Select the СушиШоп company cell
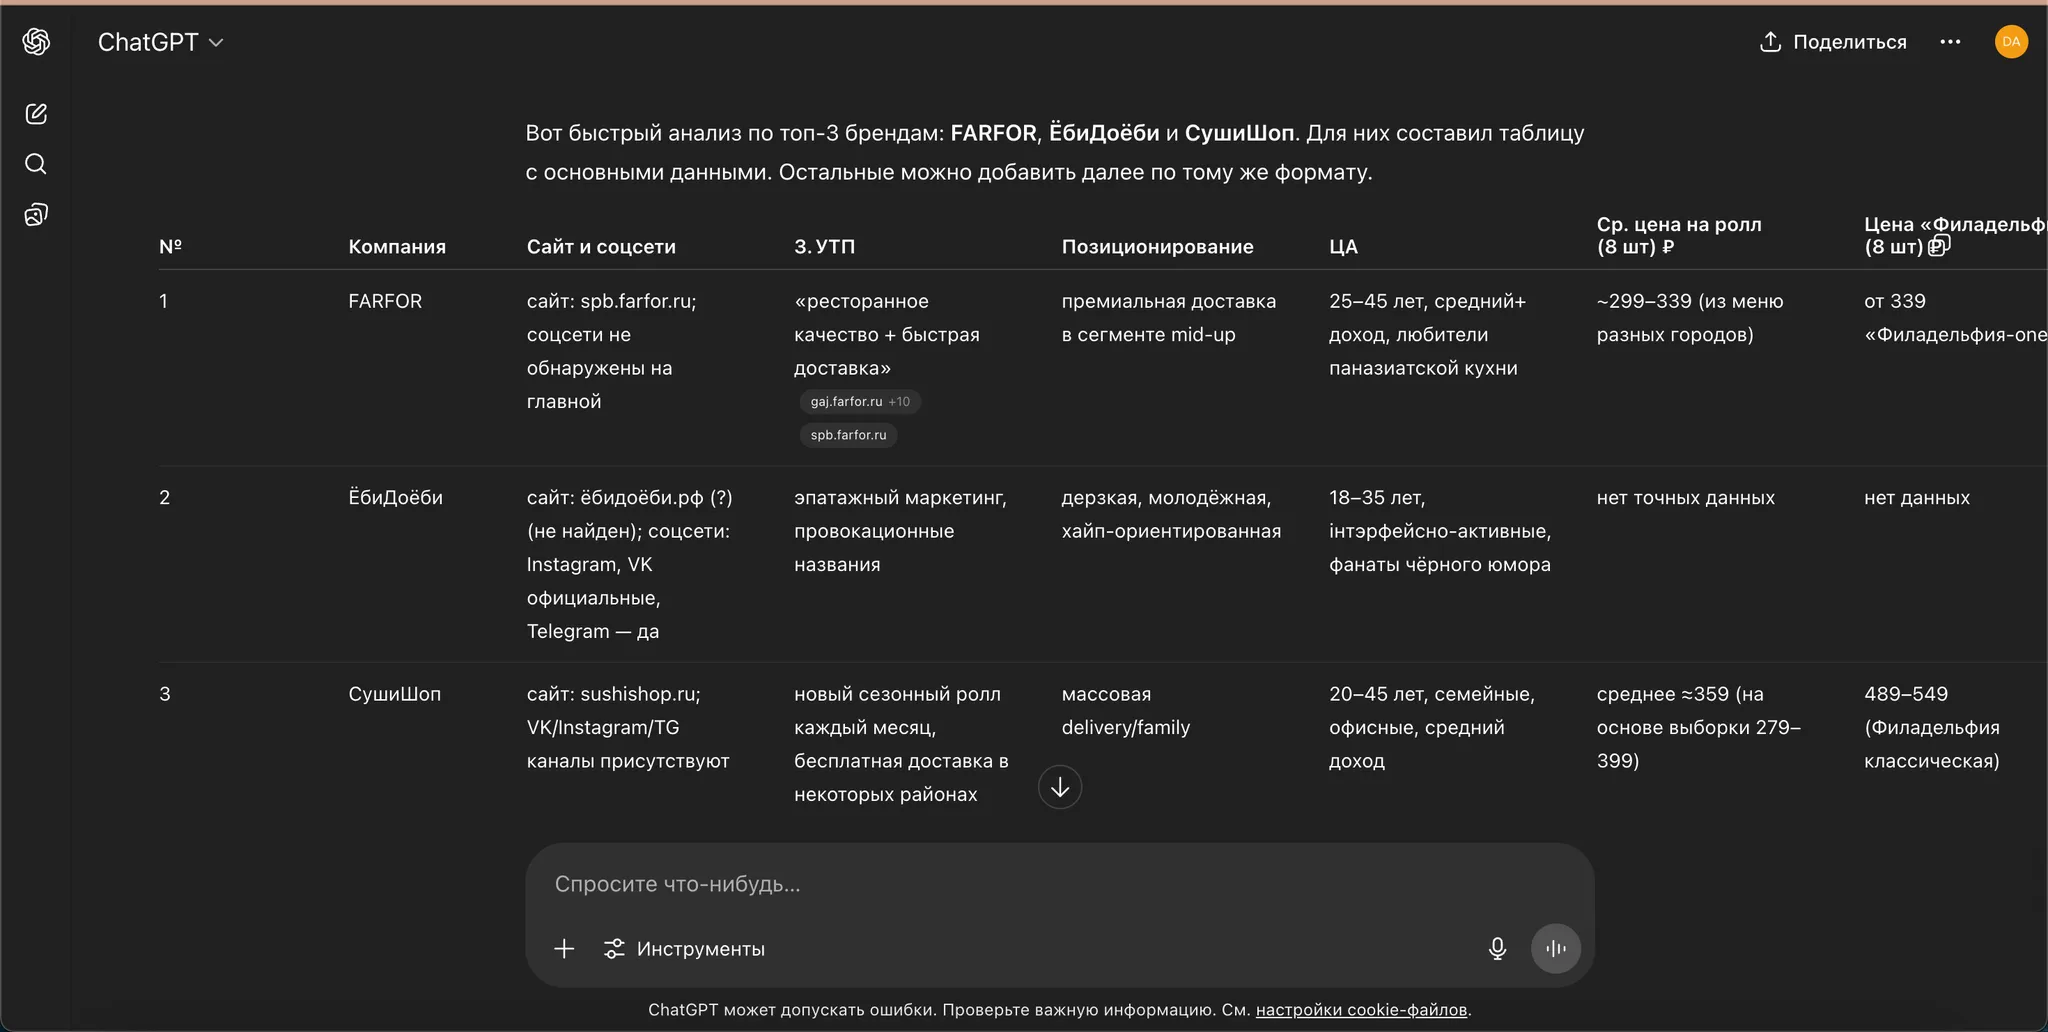This screenshot has height=1032, width=2048. 394,694
